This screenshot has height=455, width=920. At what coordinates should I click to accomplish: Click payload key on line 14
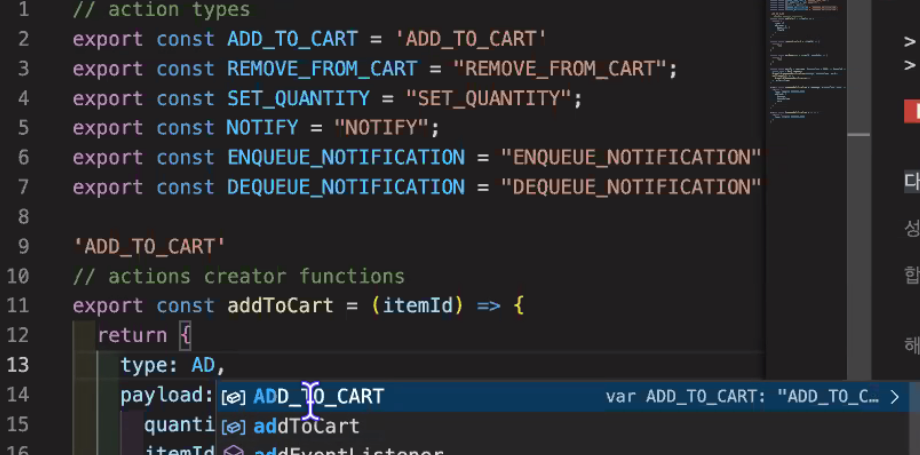pos(161,395)
